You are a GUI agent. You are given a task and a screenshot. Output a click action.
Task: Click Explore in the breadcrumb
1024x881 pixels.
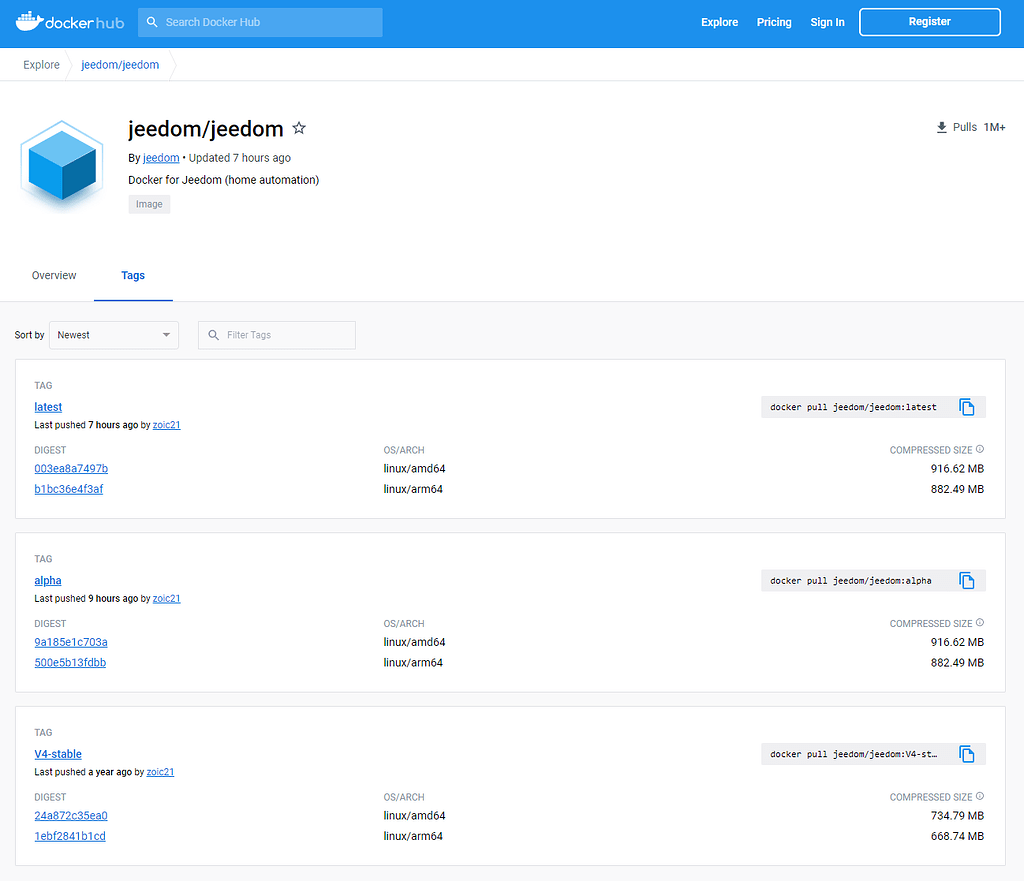tap(41, 64)
